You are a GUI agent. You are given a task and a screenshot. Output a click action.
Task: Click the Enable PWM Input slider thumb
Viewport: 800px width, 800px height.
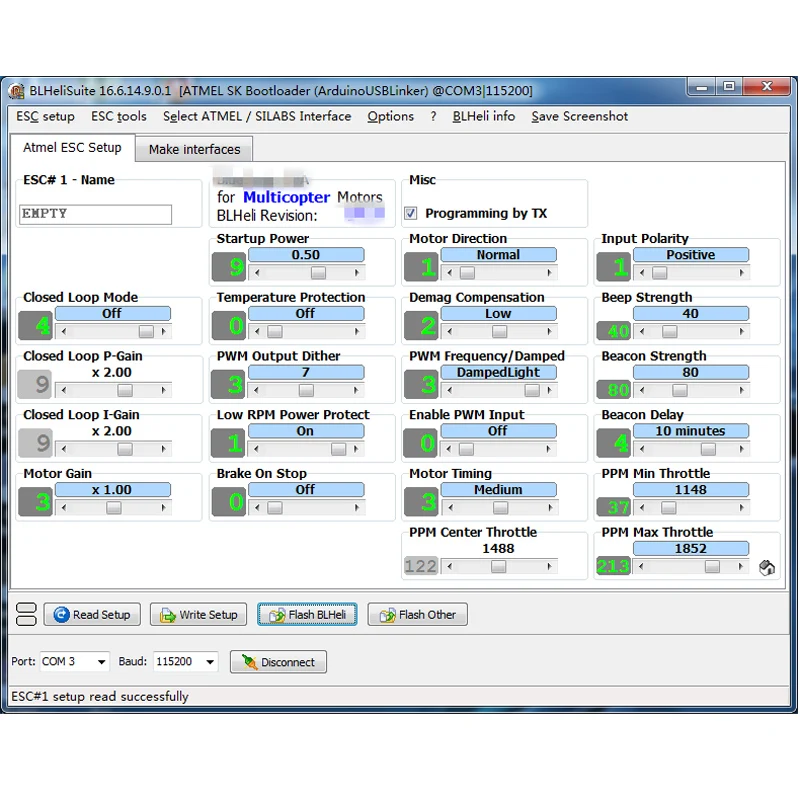(x=466, y=449)
